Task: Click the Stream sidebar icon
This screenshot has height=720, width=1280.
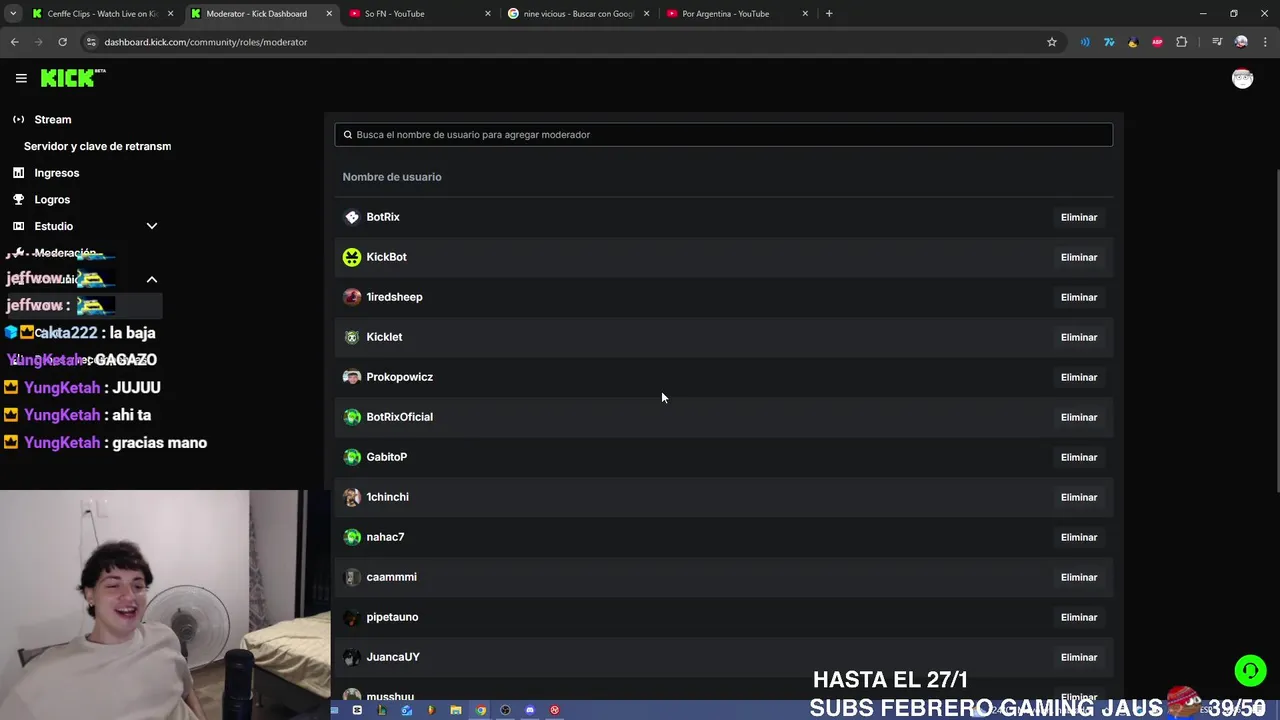Action: point(18,119)
